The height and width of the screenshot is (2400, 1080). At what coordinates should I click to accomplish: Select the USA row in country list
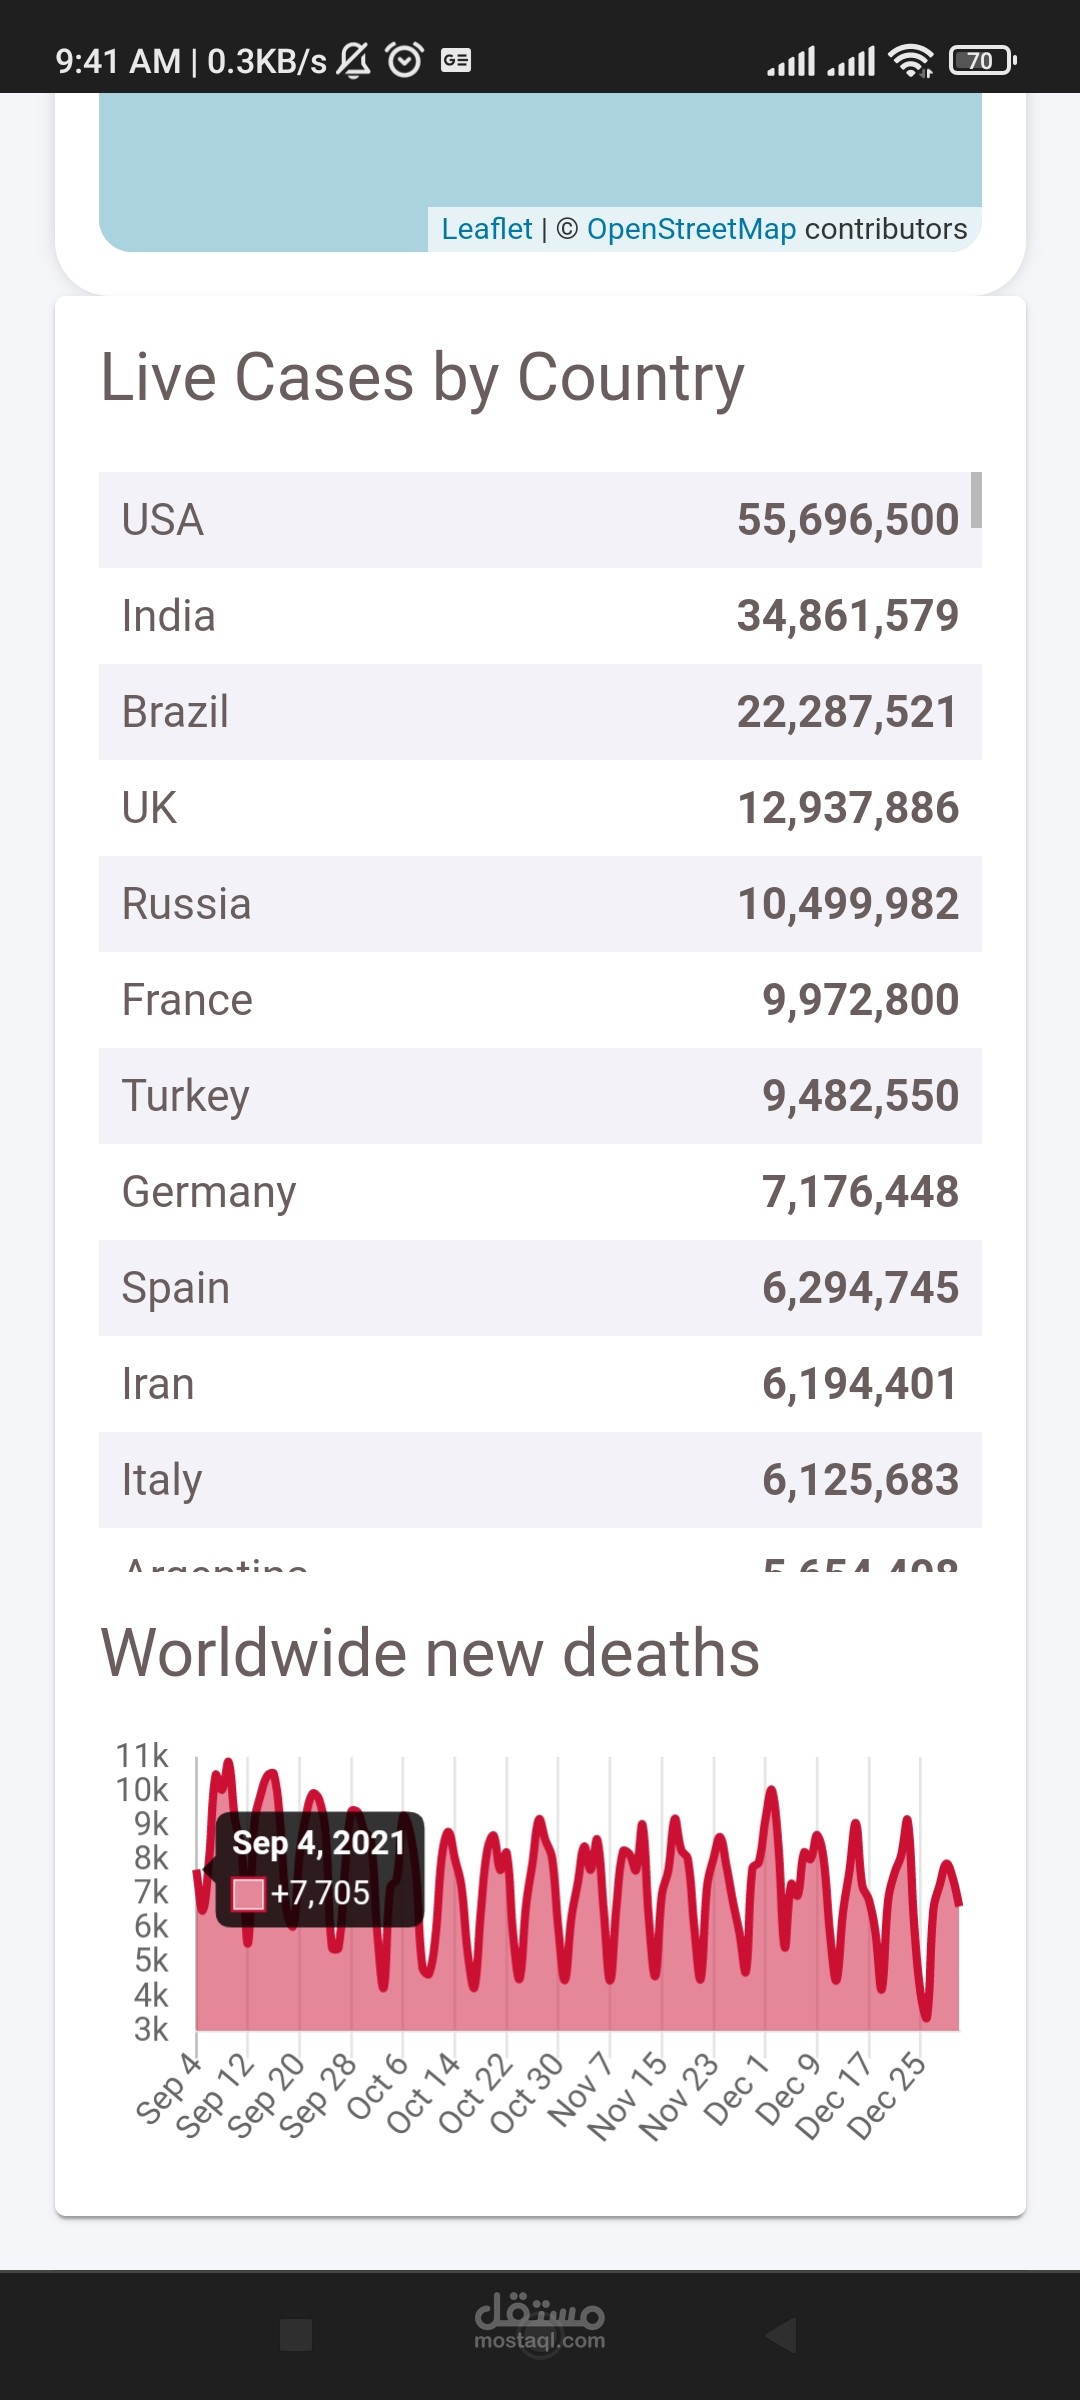(540, 520)
